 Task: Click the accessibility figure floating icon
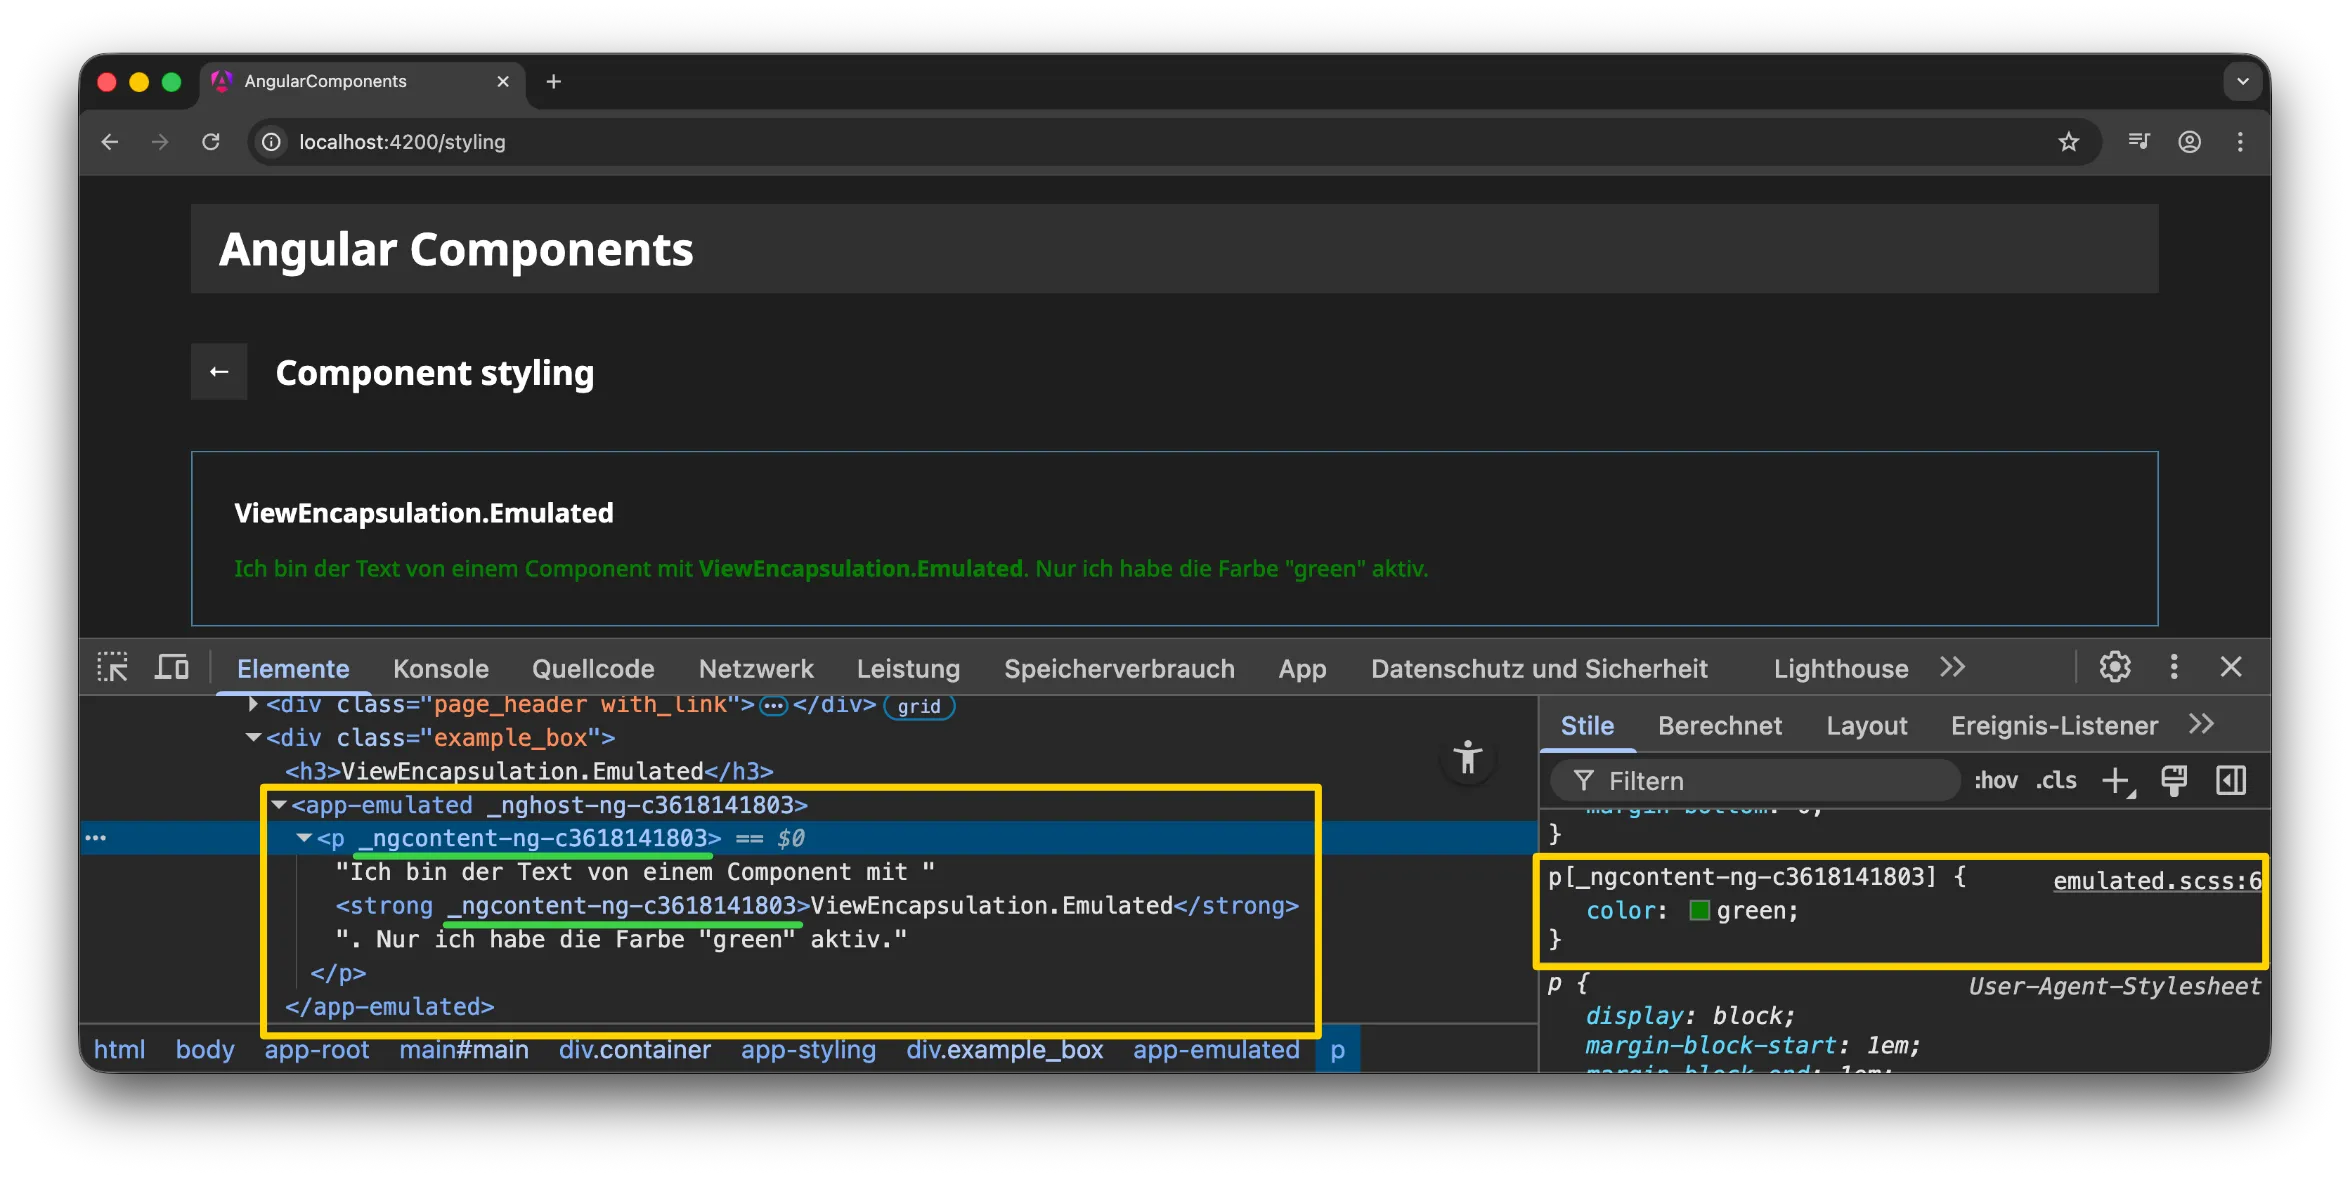click(x=1467, y=758)
